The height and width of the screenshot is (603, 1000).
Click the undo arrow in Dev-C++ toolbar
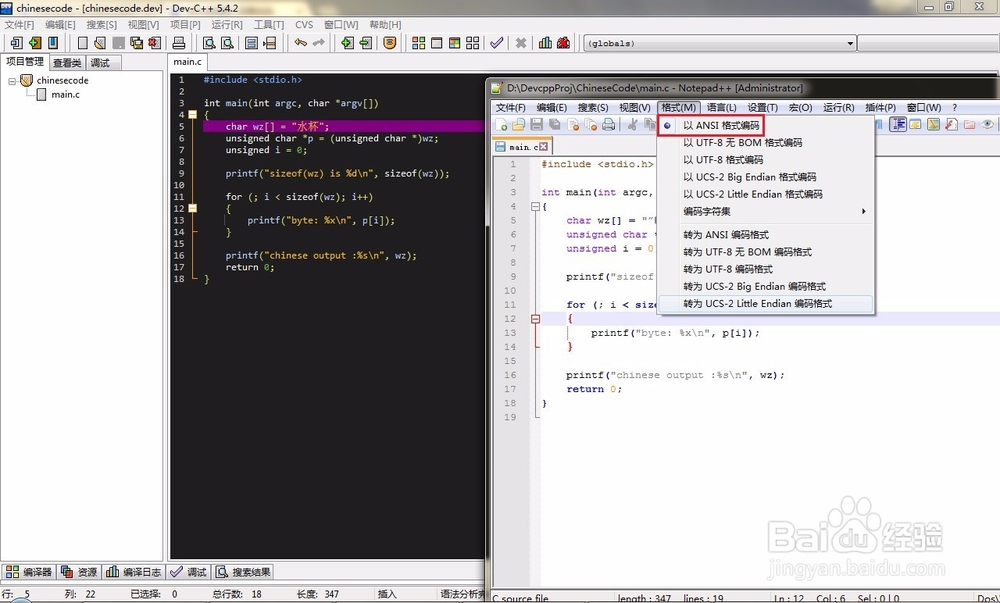[x=300, y=43]
